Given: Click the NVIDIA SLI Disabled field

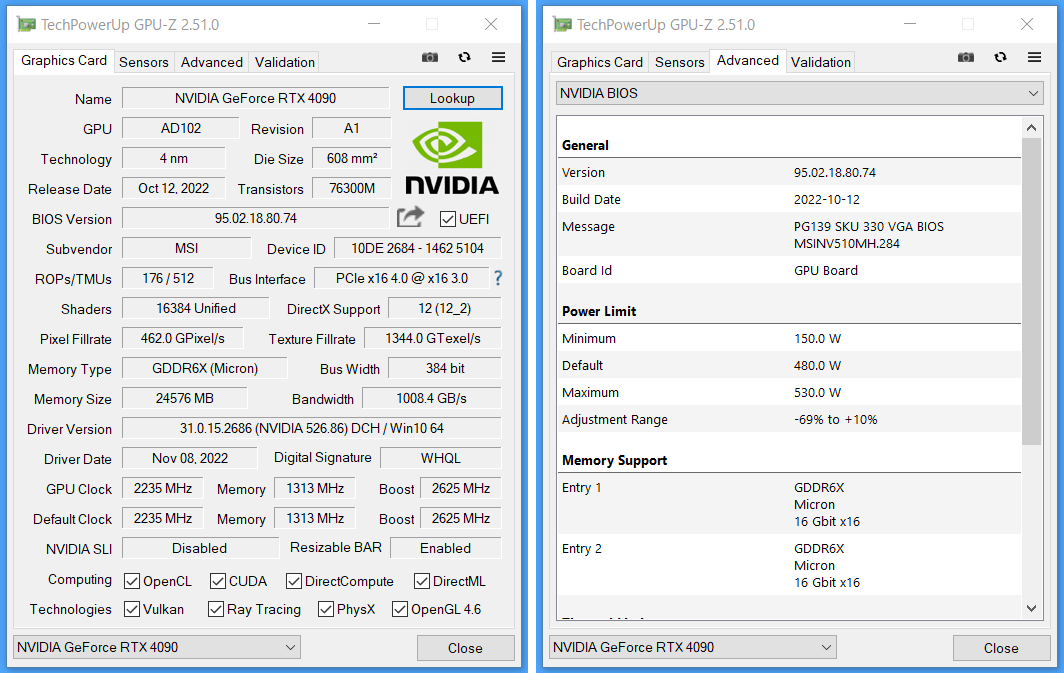Looking at the screenshot, I should coord(200,548).
